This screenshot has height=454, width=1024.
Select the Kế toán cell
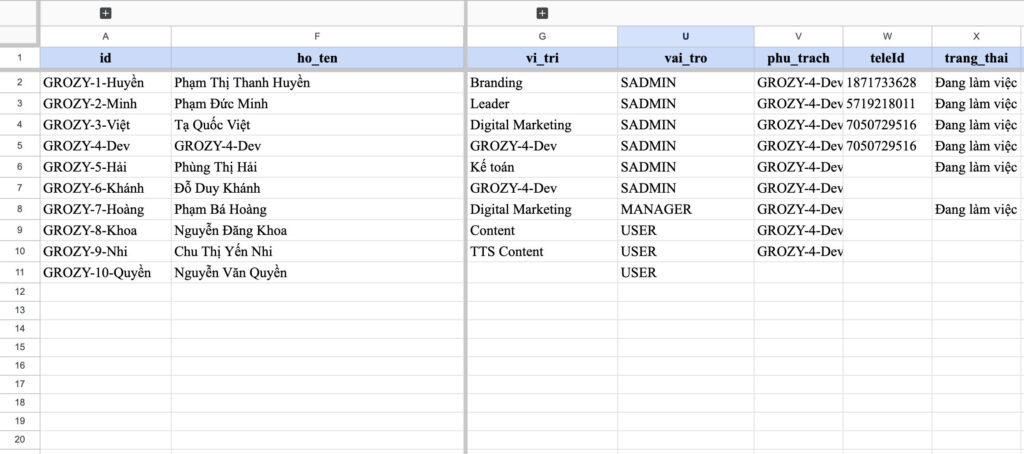tap(492, 167)
